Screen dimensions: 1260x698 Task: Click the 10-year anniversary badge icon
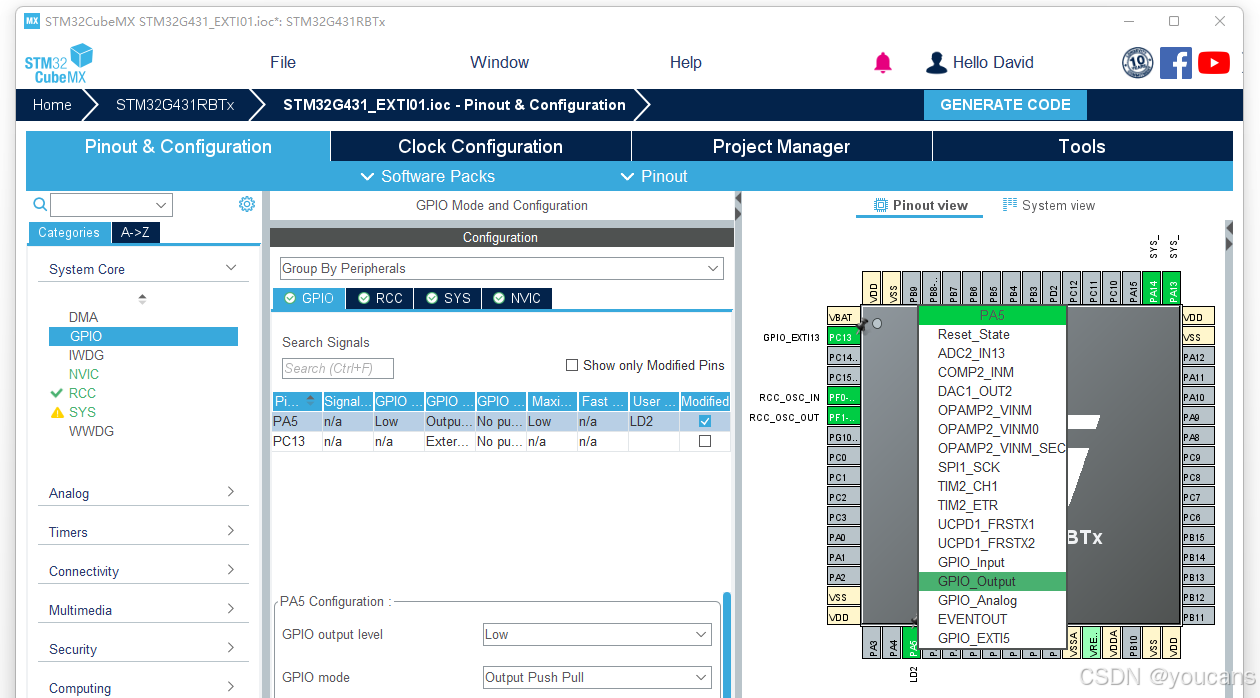[x=1138, y=62]
